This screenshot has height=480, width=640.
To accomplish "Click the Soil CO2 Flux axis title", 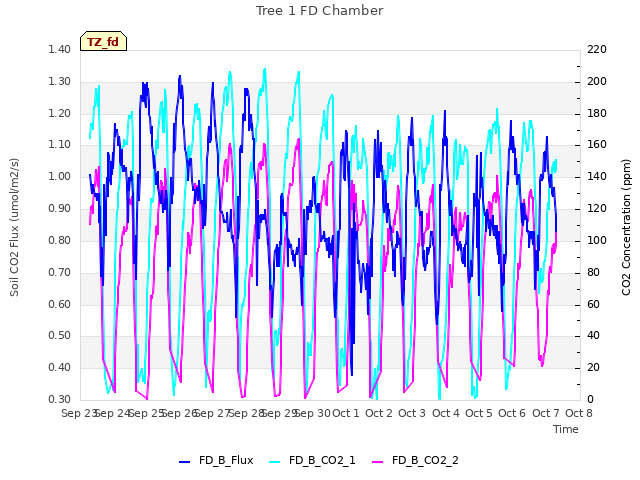I will coord(14,227).
